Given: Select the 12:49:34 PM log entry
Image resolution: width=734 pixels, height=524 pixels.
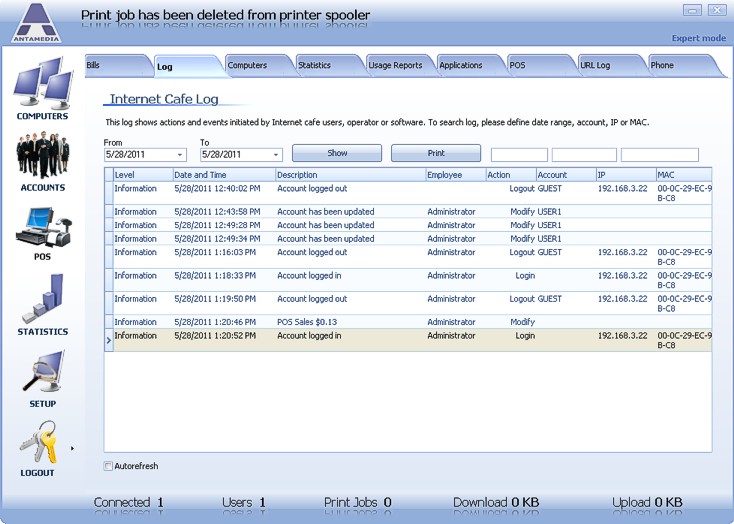Looking at the screenshot, I should [408, 239].
